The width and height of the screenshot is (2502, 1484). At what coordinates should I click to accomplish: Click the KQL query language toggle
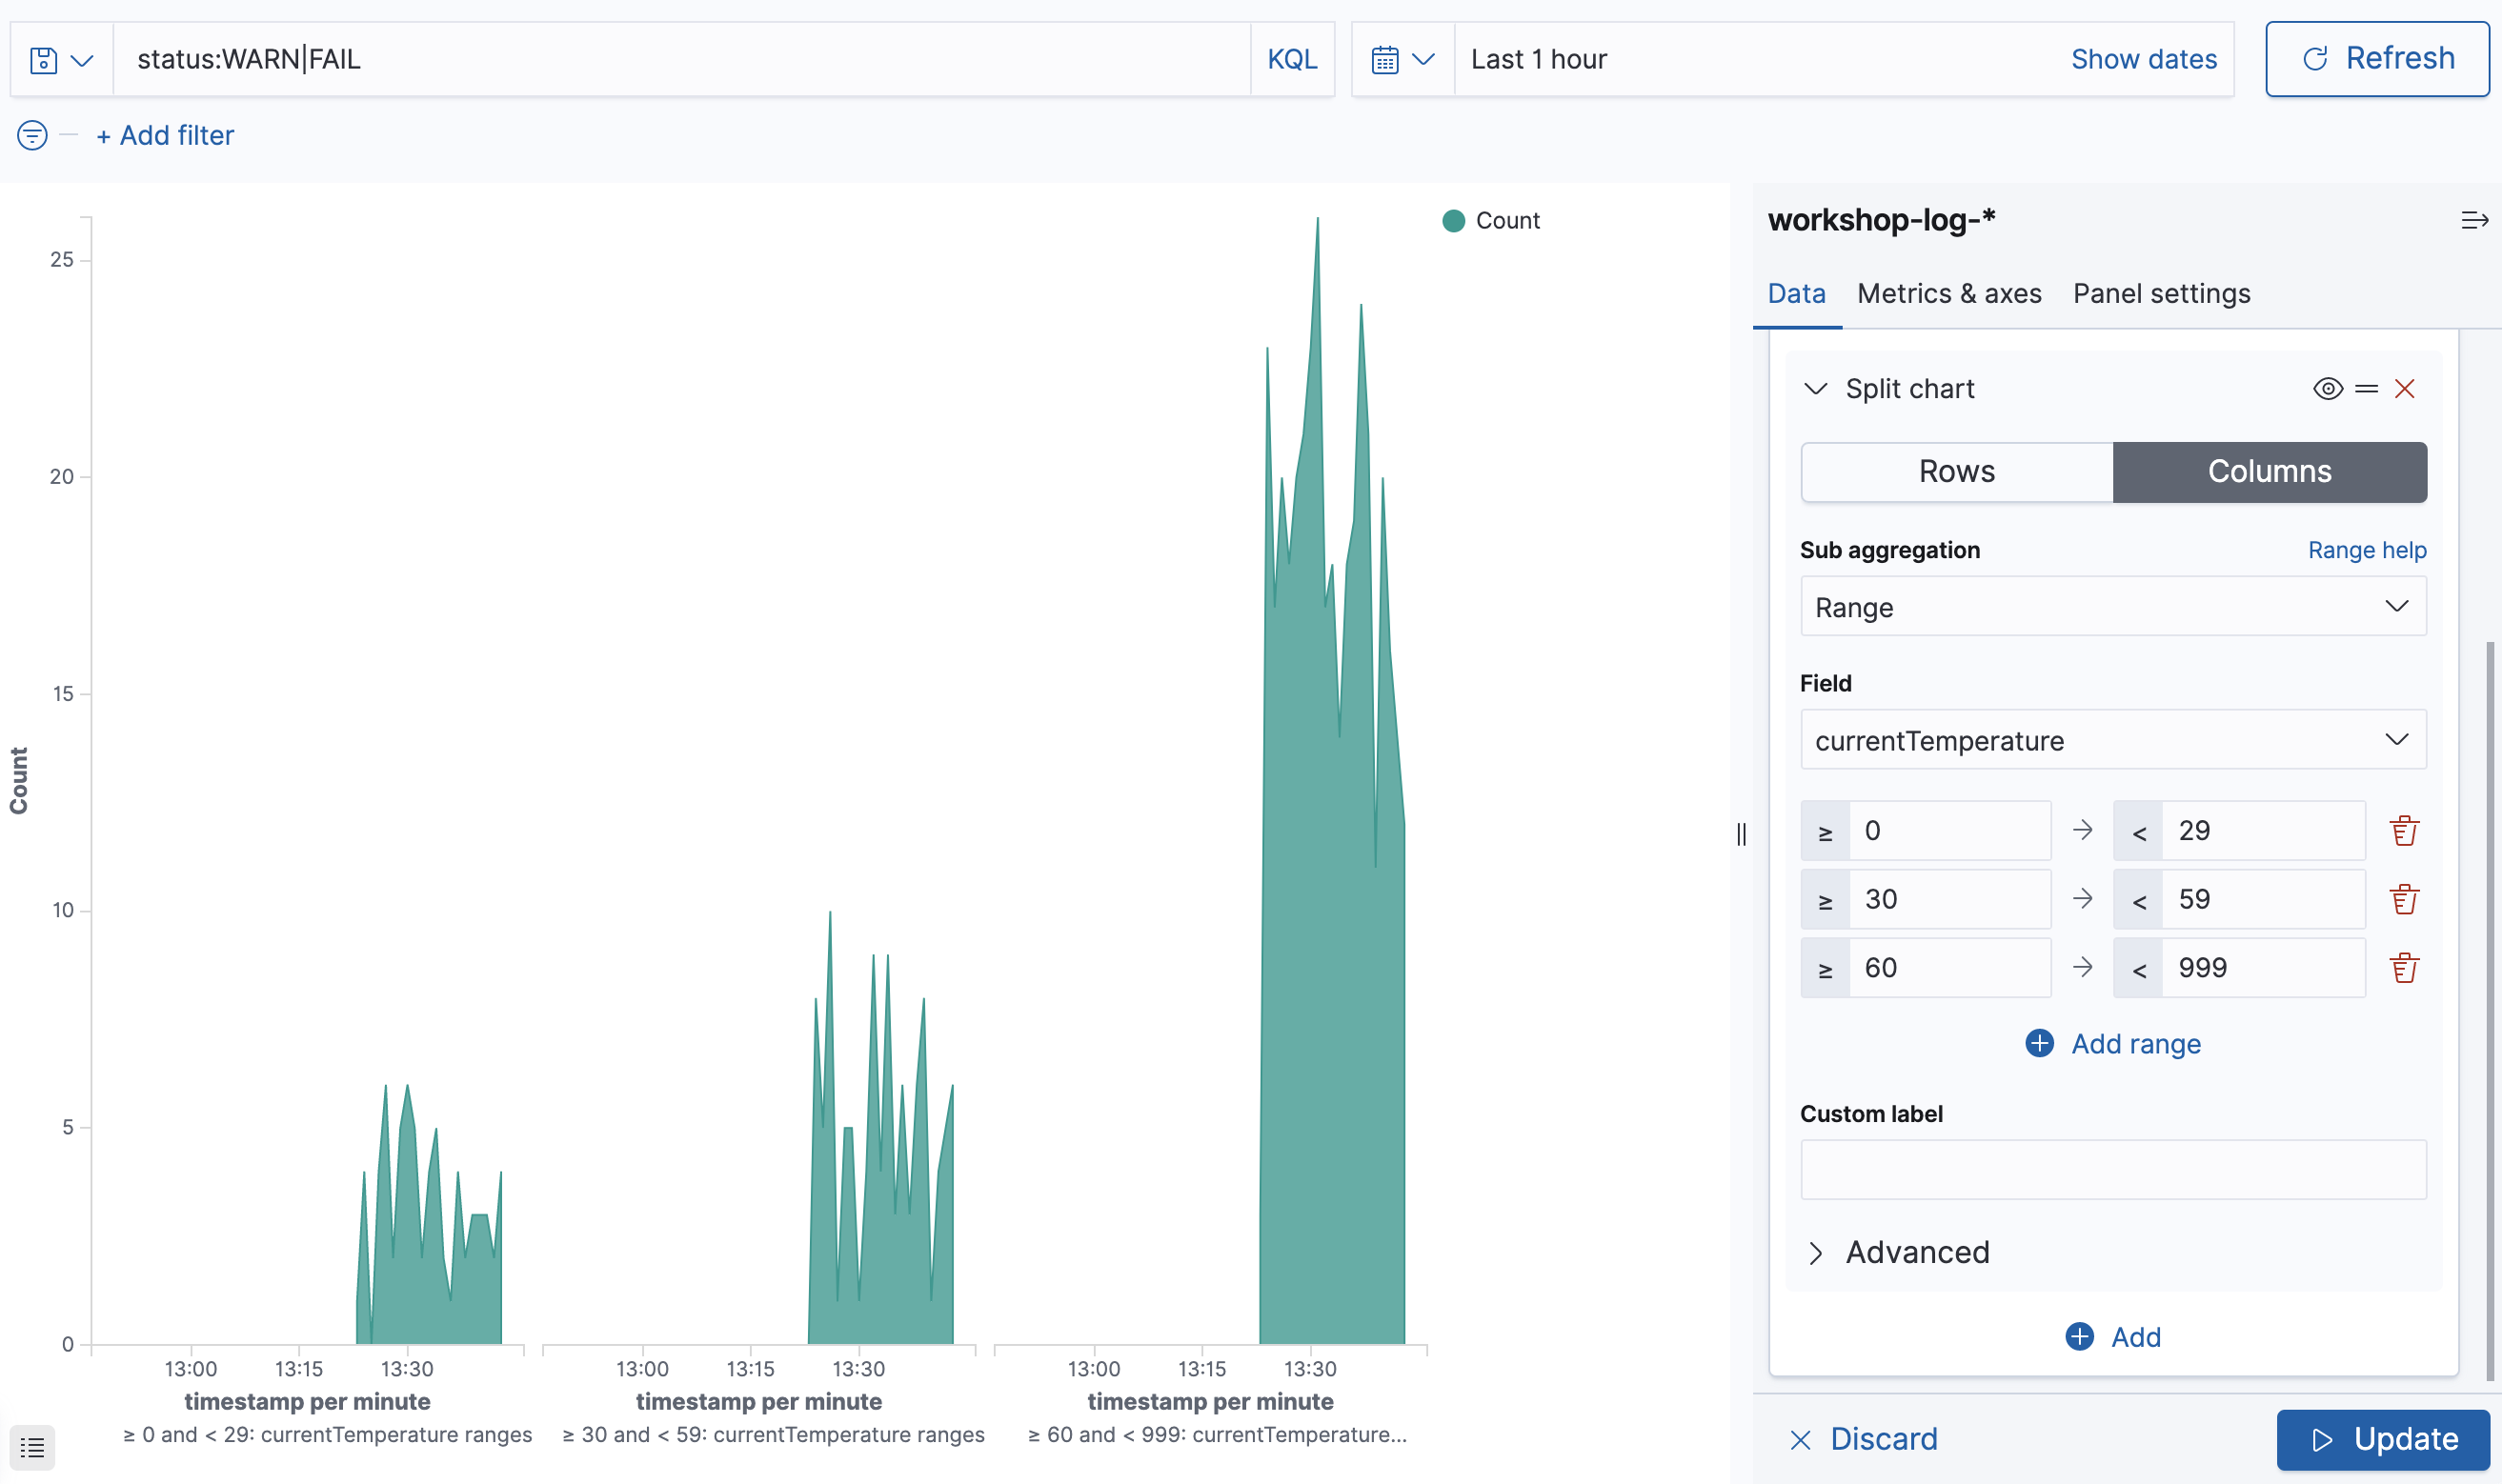[x=1292, y=58]
